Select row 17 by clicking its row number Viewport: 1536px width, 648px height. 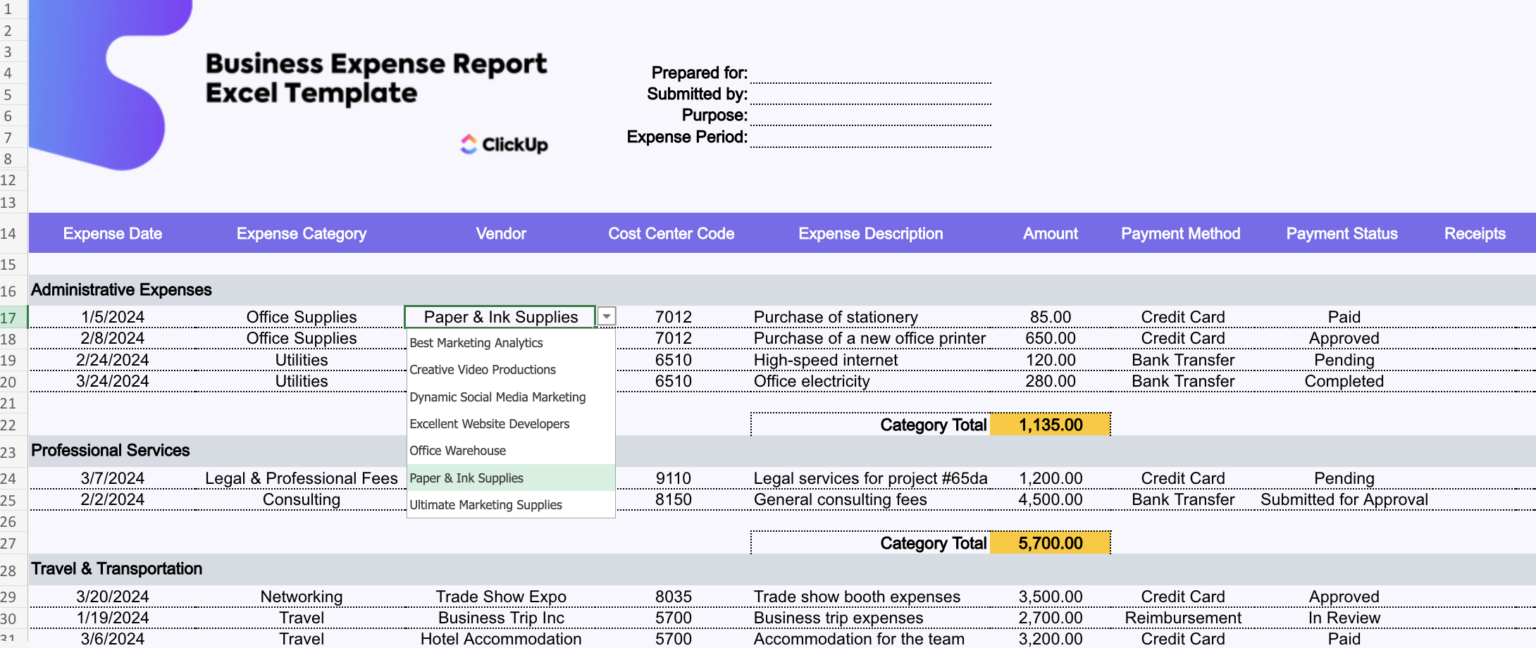click(11, 316)
